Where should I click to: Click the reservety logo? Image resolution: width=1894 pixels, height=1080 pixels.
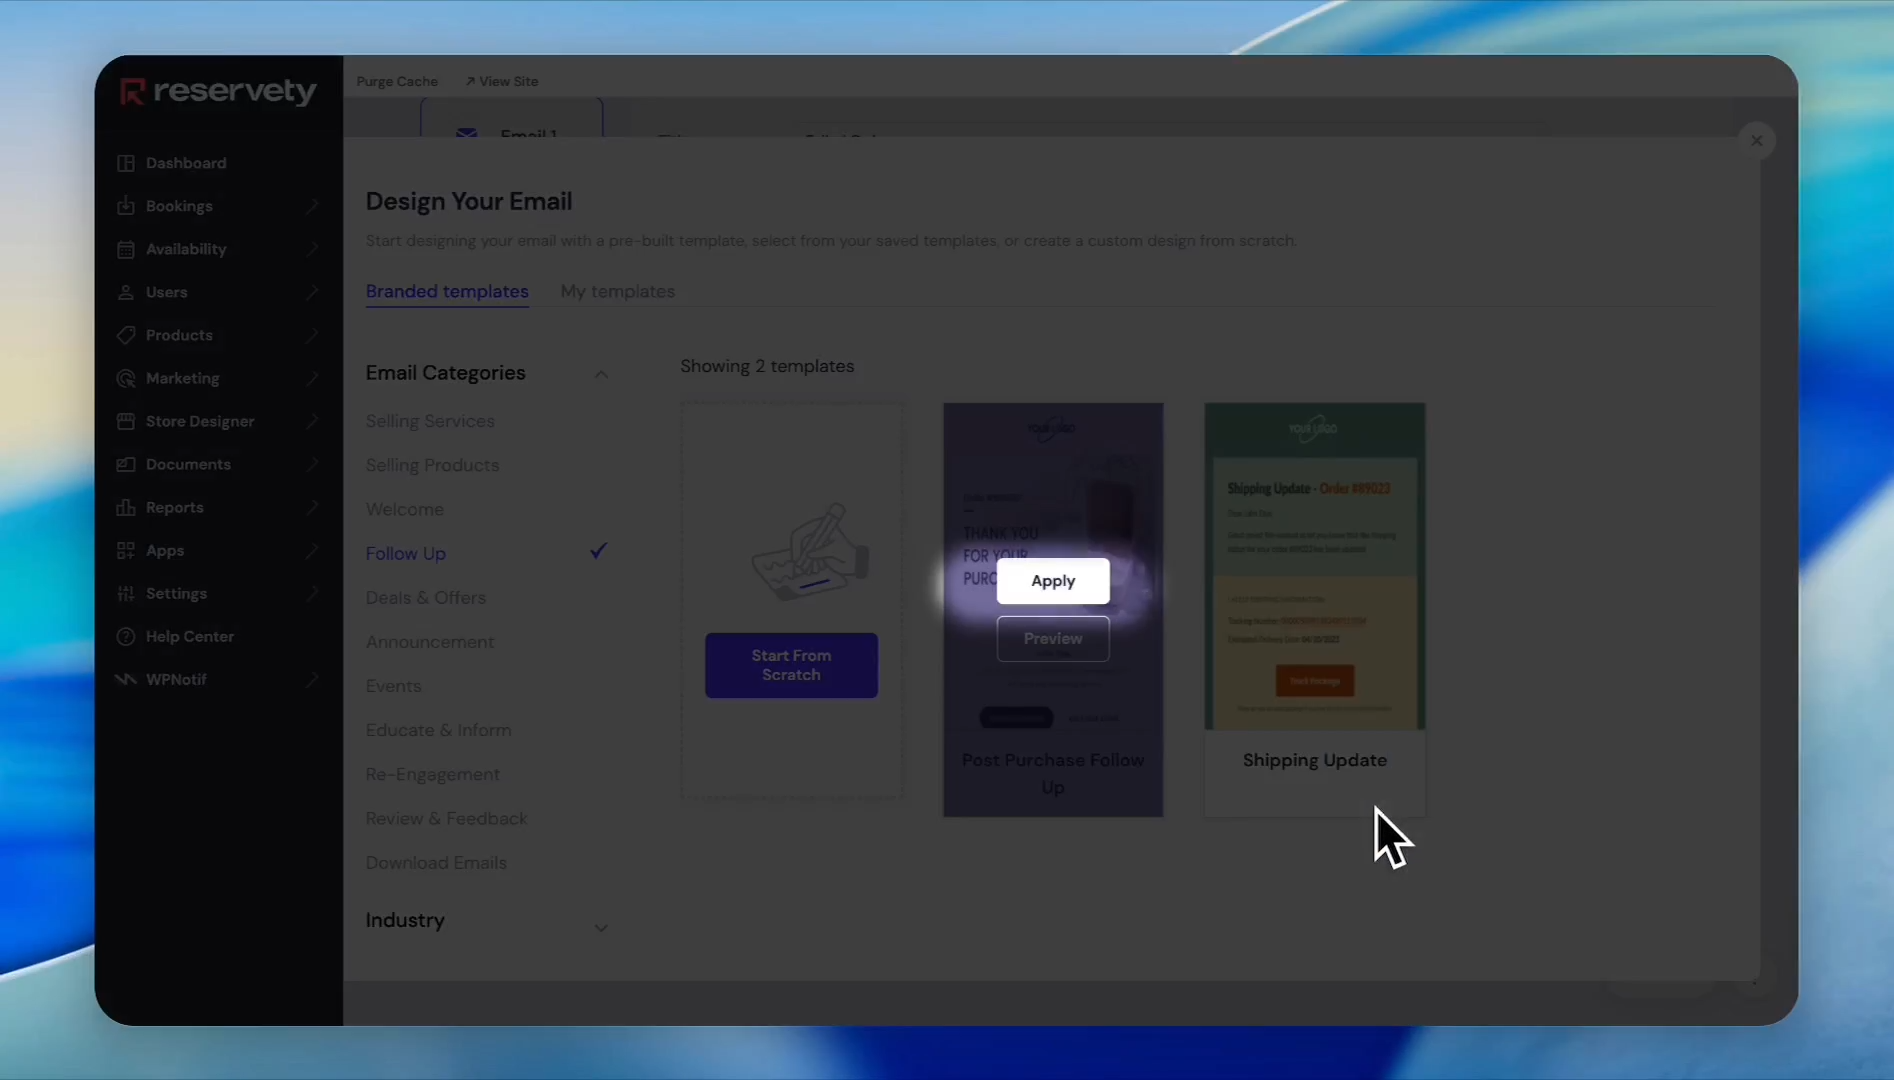coord(218,91)
